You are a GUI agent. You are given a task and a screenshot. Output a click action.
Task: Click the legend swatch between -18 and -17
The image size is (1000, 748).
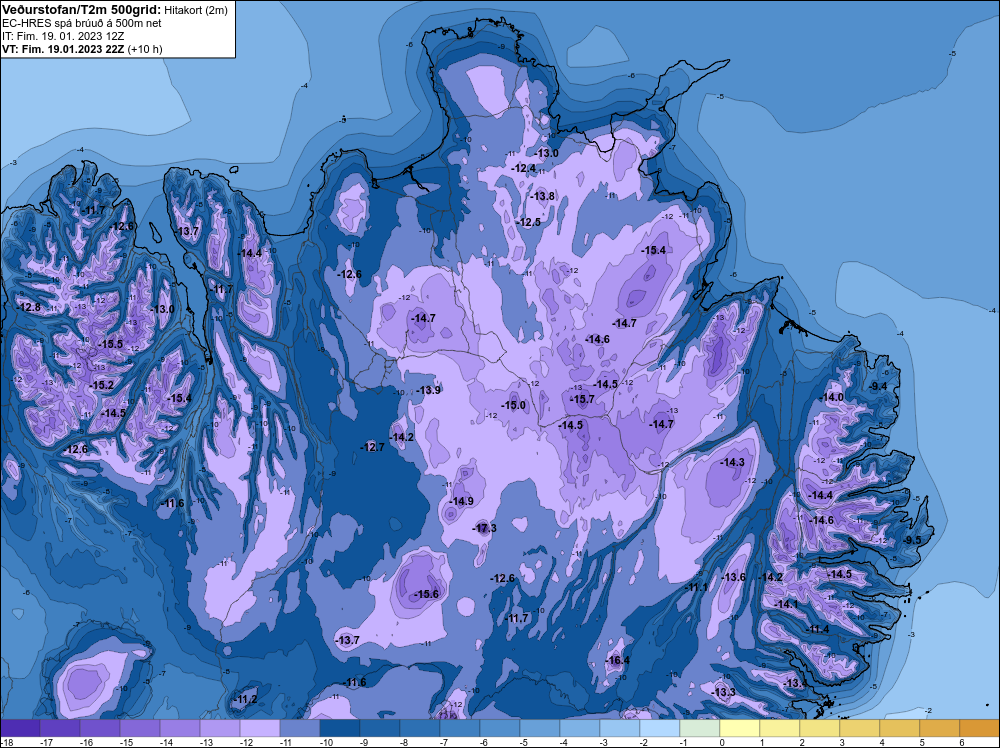pos(20,728)
